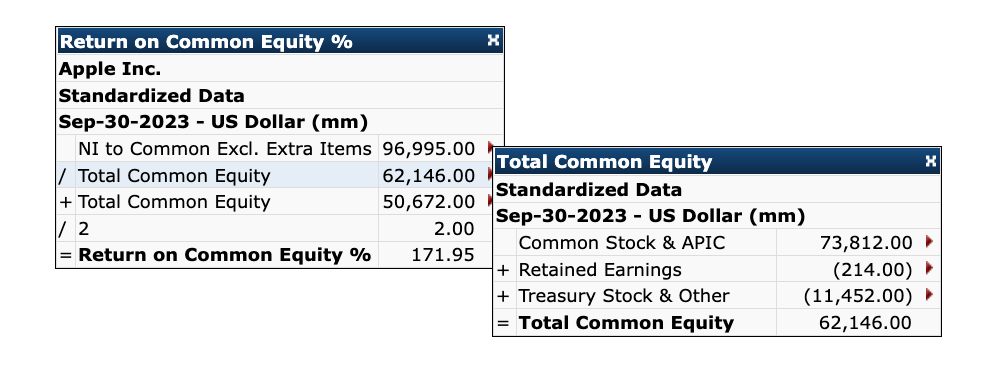Click the Total Common Equity popup title bar
This screenshot has width=1008, height=366.
tap(717, 161)
